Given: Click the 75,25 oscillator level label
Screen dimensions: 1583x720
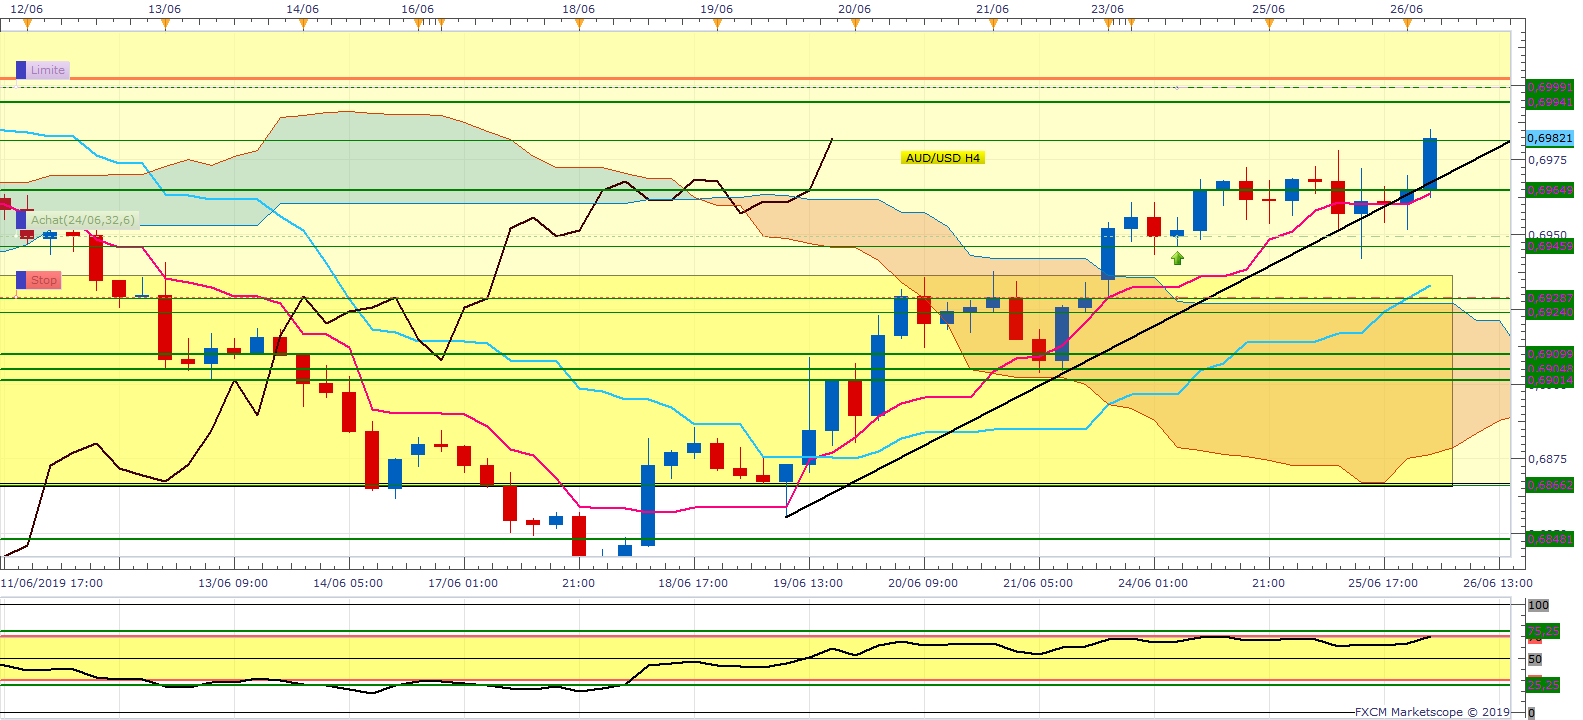Looking at the screenshot, I should pyautogui.click(x=1543, y=631).
